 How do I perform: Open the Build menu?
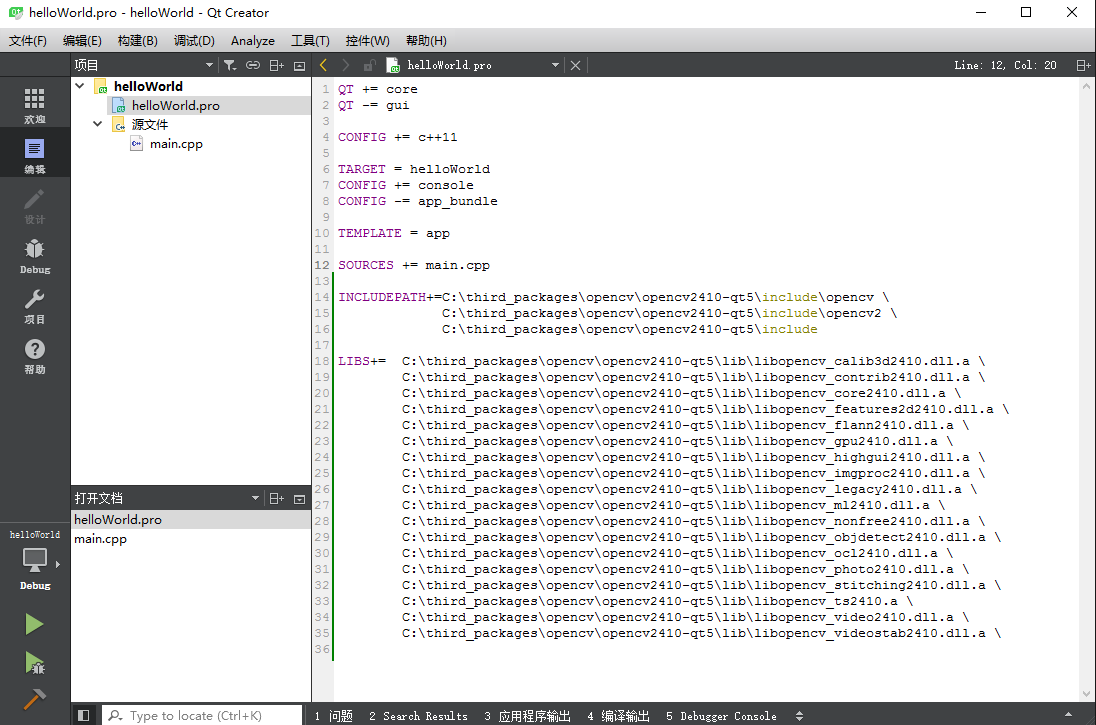pos(137,41)
